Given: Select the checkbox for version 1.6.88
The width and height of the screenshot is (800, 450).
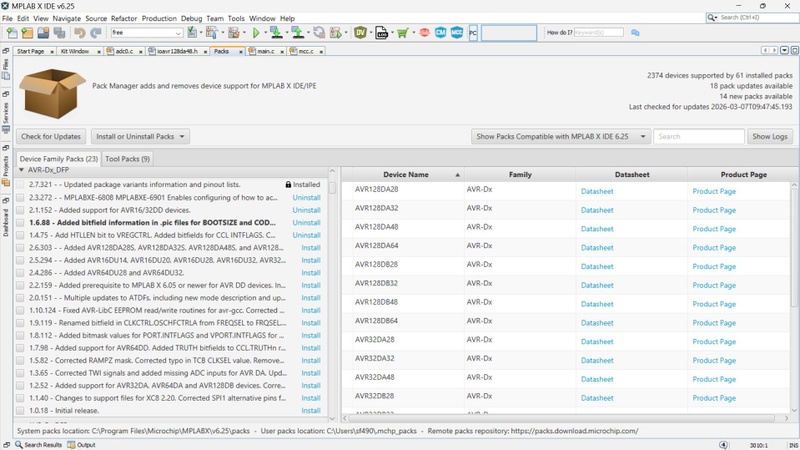Looking at the screenshot, I should point(21,222).
